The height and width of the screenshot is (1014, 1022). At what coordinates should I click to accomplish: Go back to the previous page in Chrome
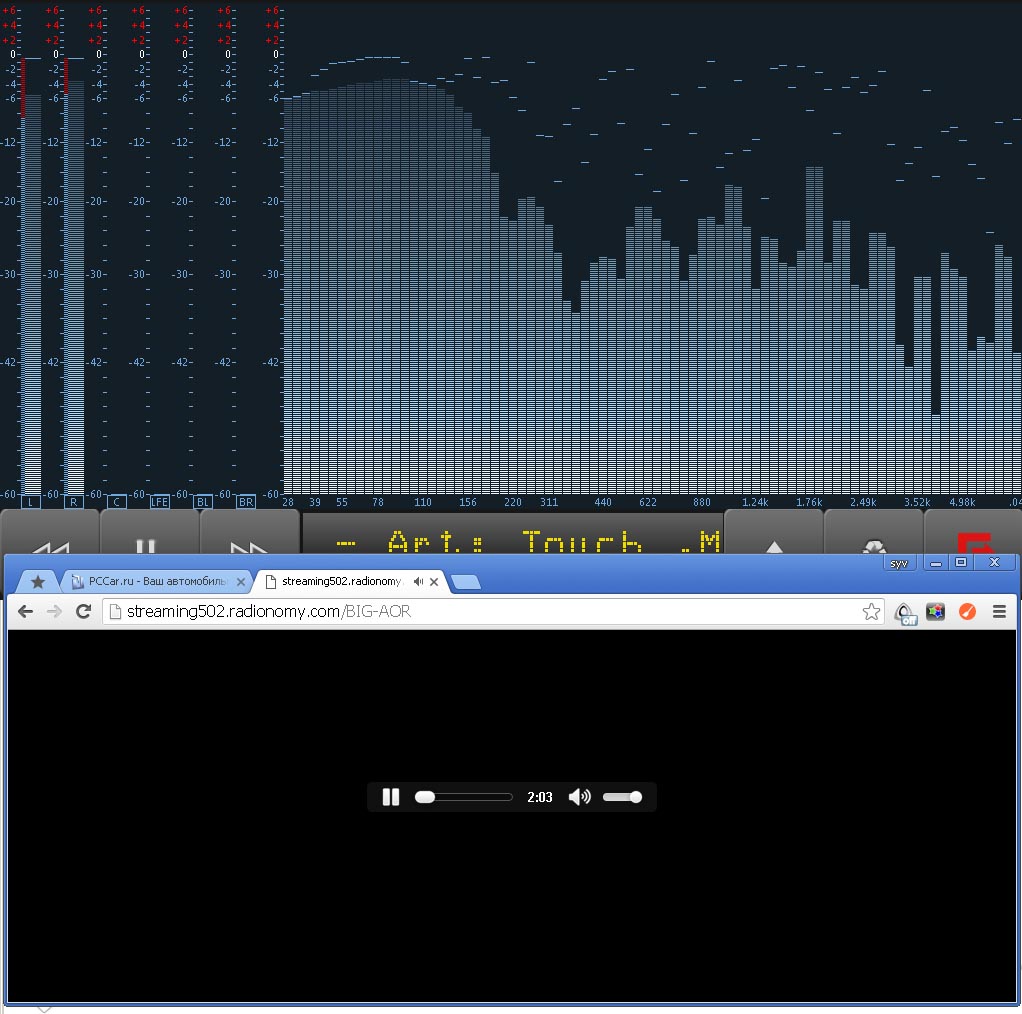coord(25,611)
